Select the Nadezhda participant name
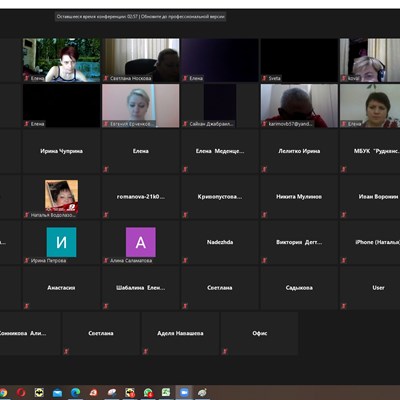This screenshot has height=400, width=400. point(220,242)
